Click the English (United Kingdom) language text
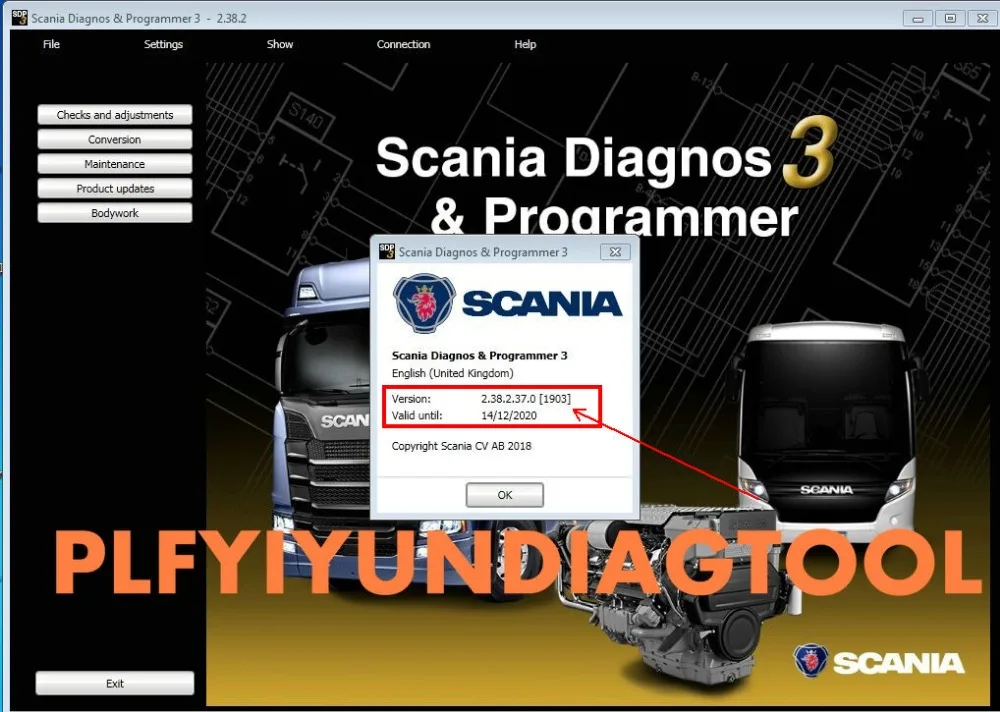Image resolution: width=1000 pixels, height=712 pixels. pyautogui.click(x=452, y=373)
